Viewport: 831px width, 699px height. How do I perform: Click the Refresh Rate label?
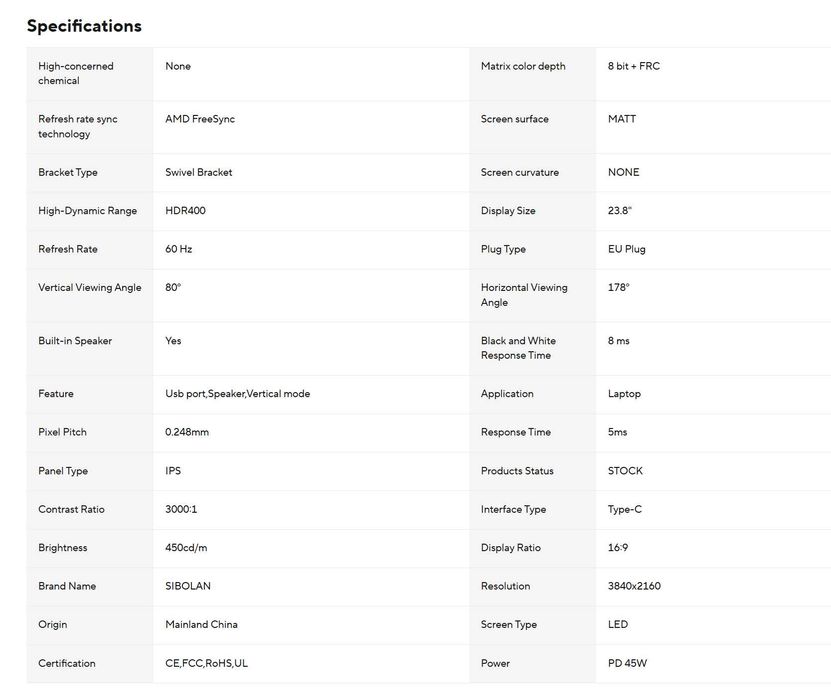[68, 249]
